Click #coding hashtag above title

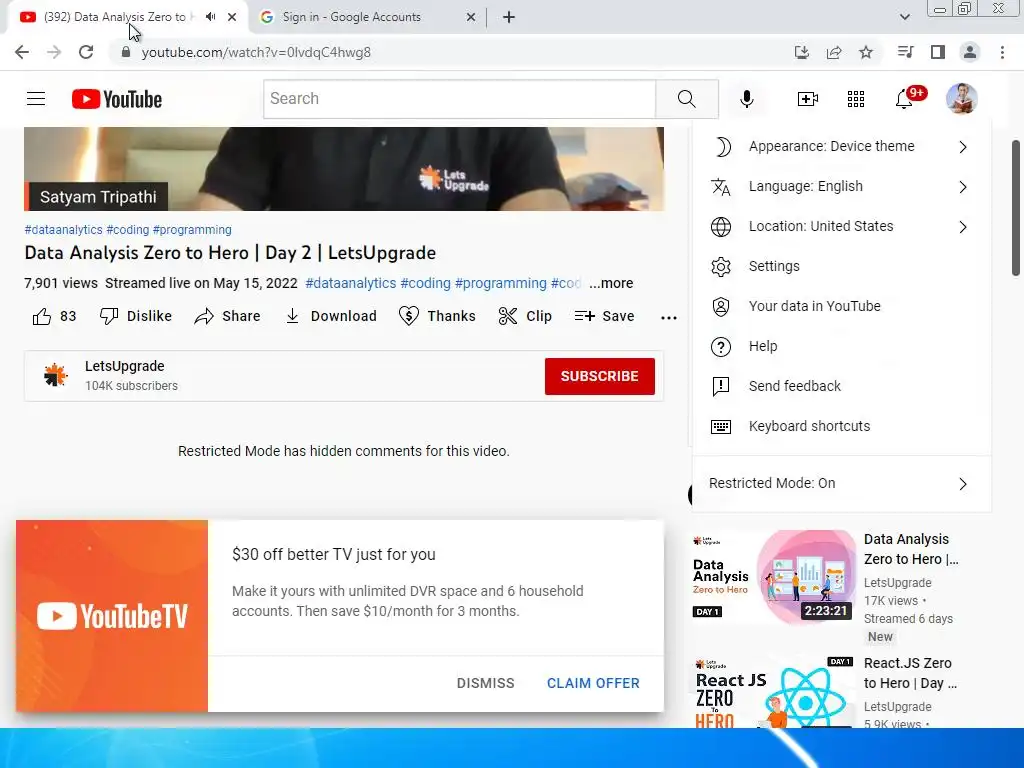[x=127, y=230]
